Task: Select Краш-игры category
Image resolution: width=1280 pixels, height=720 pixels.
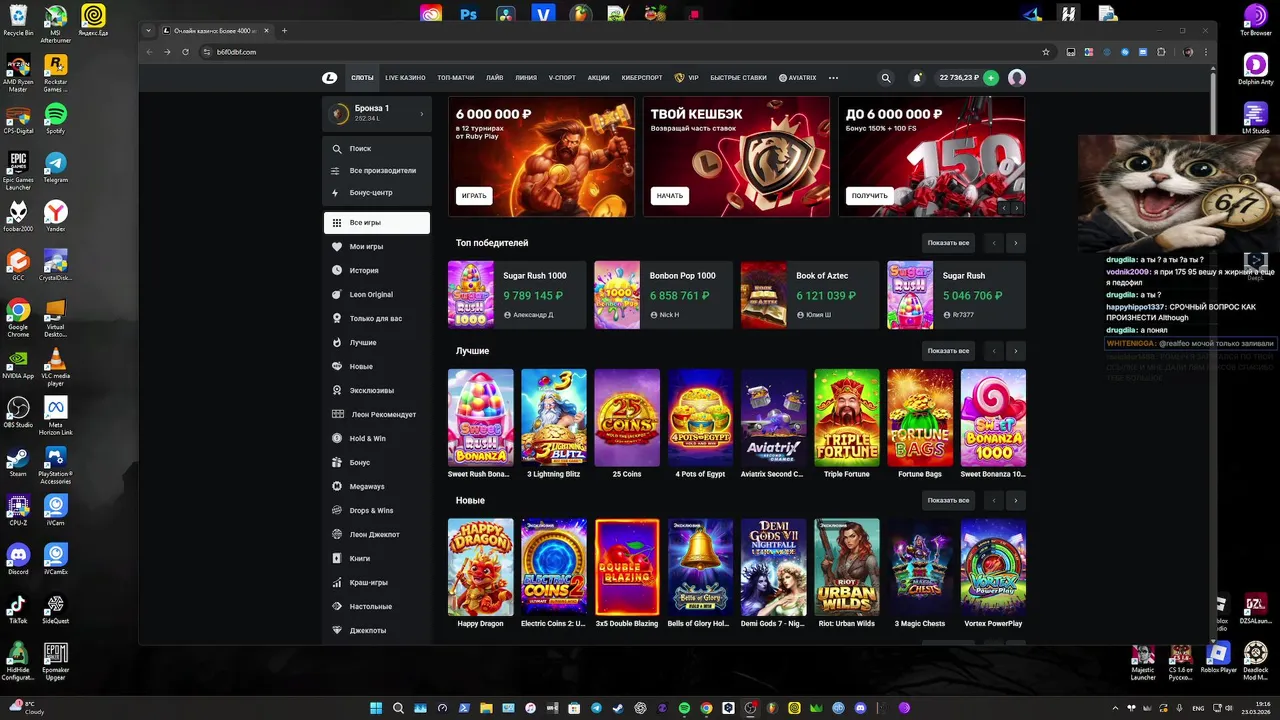Action: click(x=377, y=582)
